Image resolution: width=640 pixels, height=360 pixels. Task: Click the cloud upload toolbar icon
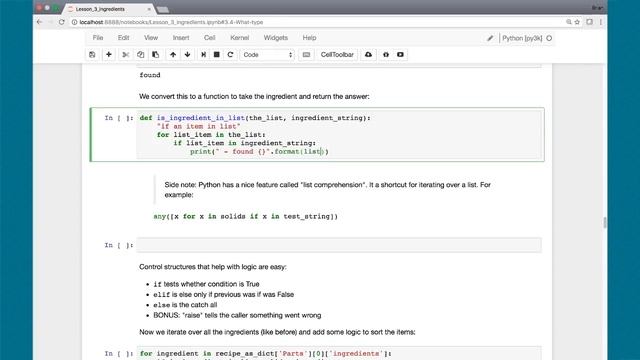(x=368, y=55)
